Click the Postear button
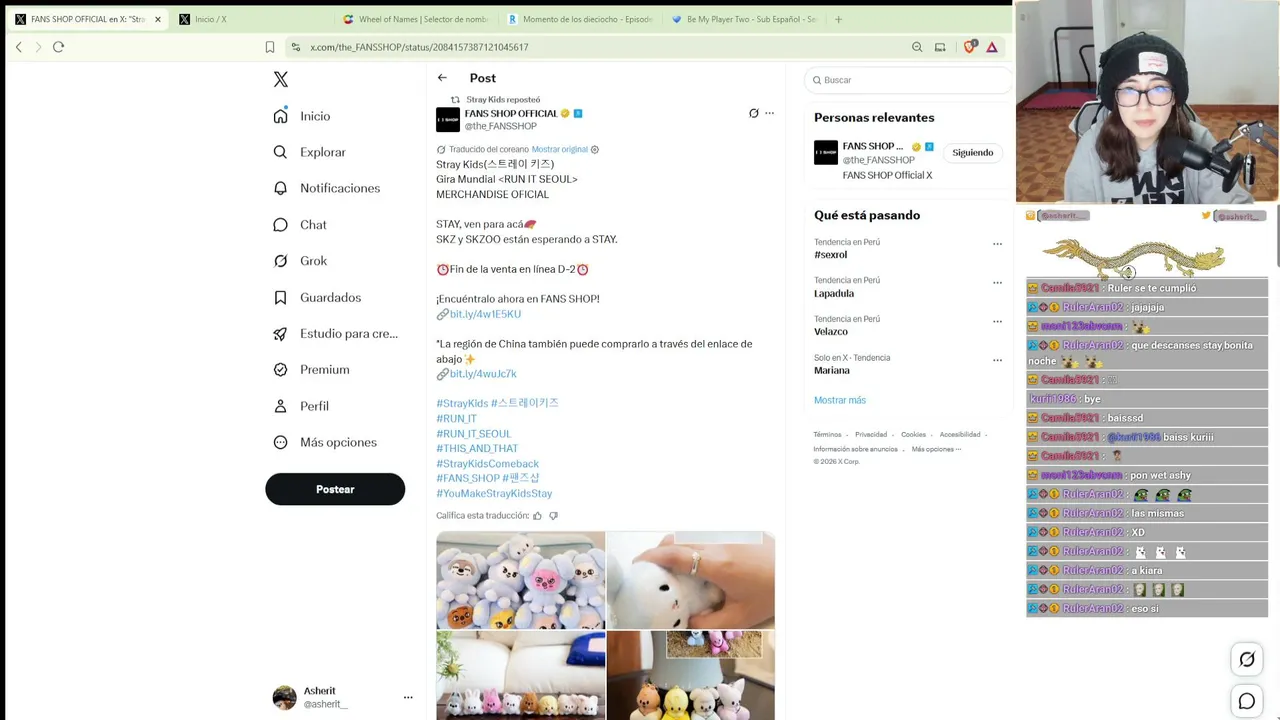 click(335, 489)
